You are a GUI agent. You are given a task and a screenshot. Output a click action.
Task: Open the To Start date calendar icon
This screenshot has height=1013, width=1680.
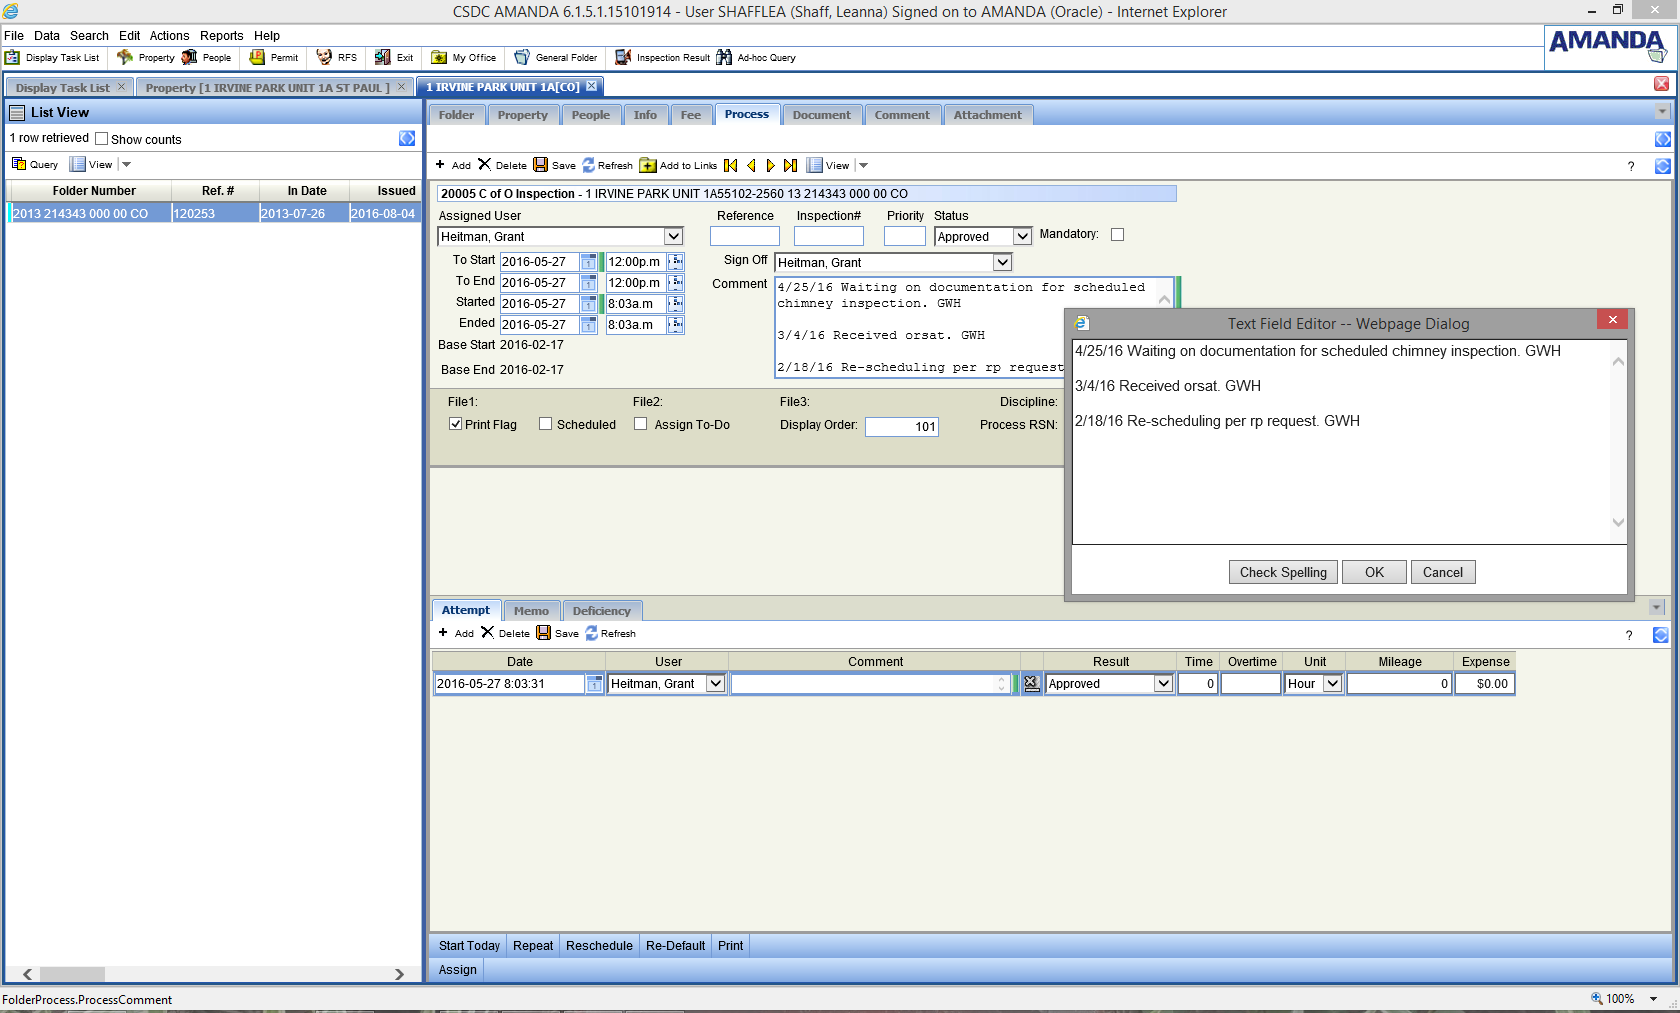click(588, 262)
